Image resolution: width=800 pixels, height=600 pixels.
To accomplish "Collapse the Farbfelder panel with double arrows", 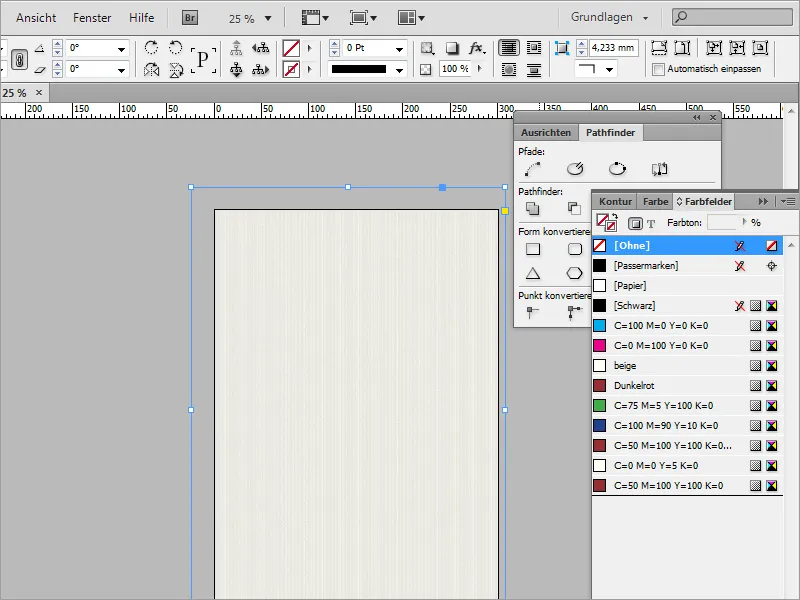I will 763,201.
